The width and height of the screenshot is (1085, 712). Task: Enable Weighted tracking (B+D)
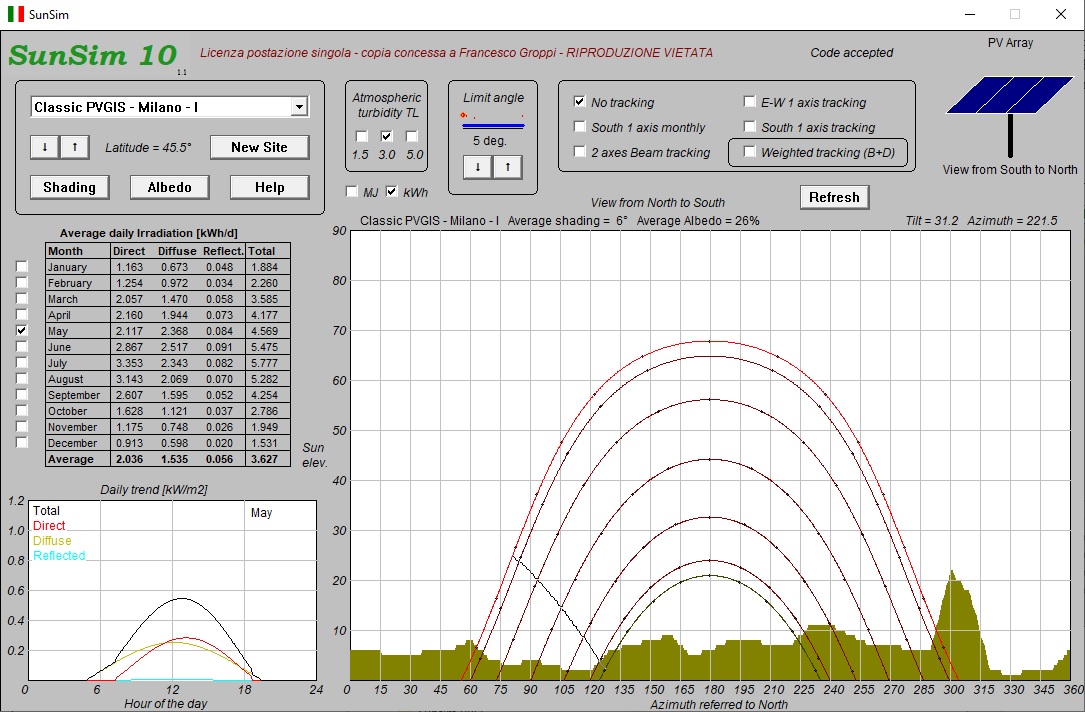point(749,152)
